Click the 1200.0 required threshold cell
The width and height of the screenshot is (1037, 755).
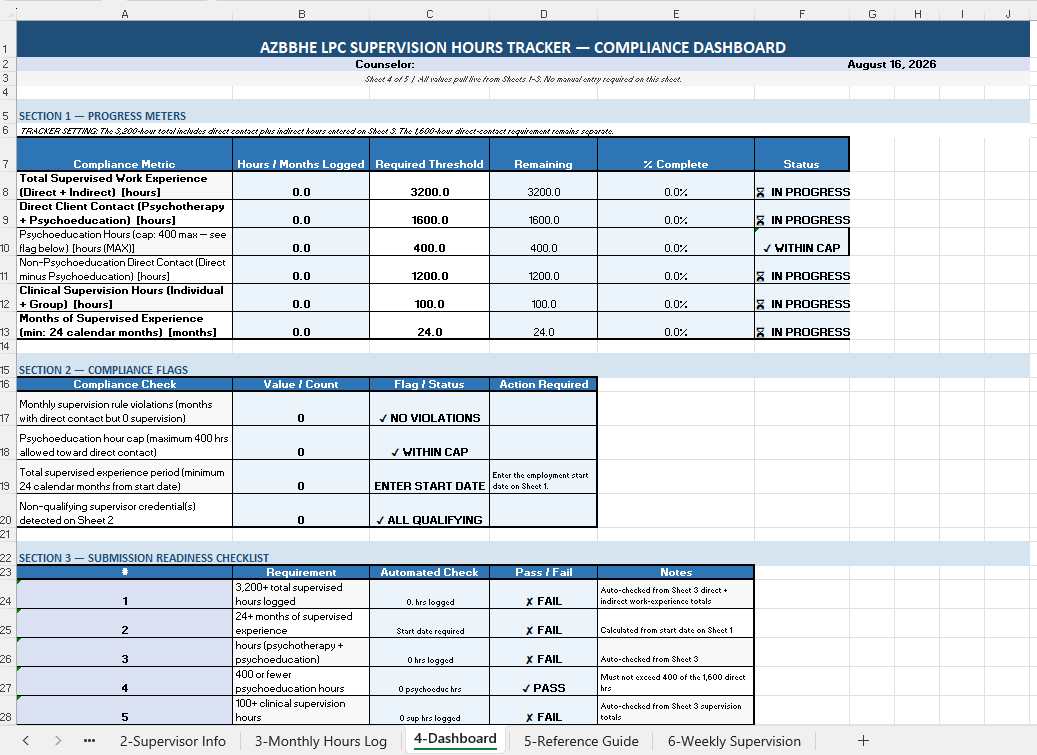(429, 270)
